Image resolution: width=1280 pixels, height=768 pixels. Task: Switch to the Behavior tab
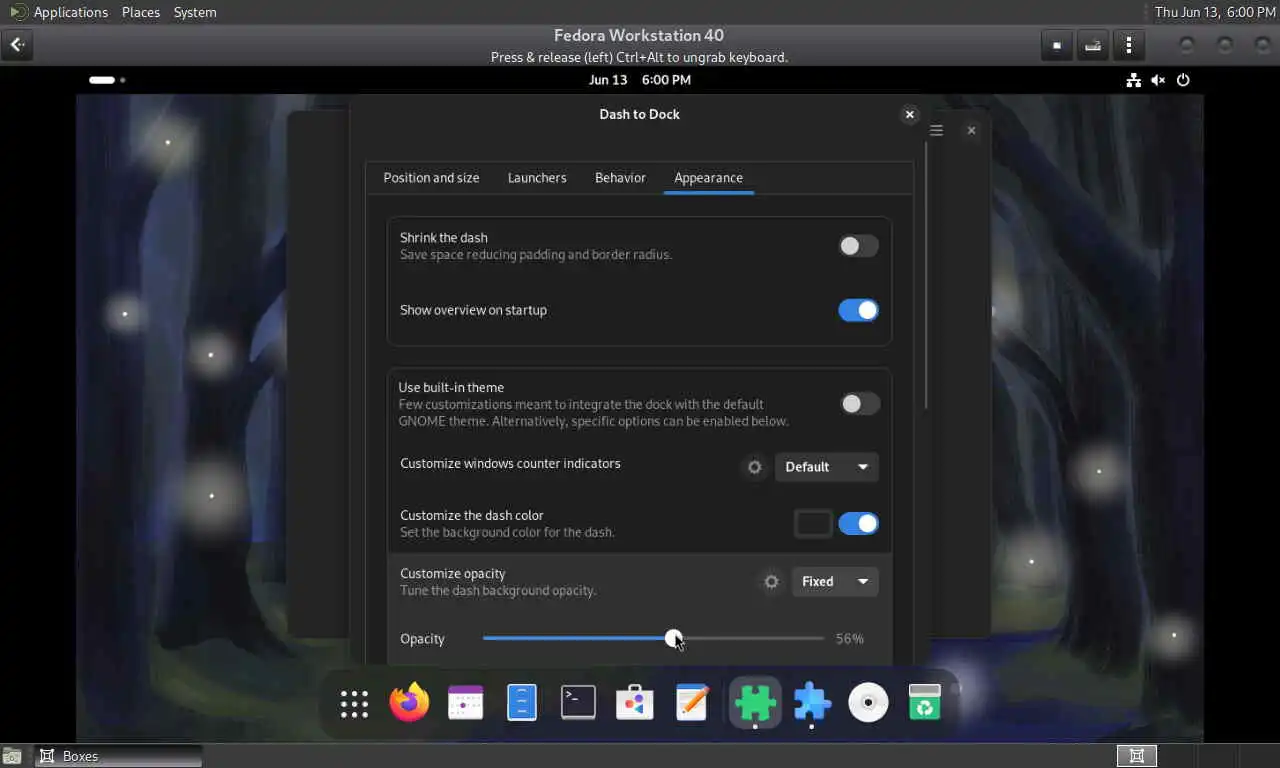620,178
